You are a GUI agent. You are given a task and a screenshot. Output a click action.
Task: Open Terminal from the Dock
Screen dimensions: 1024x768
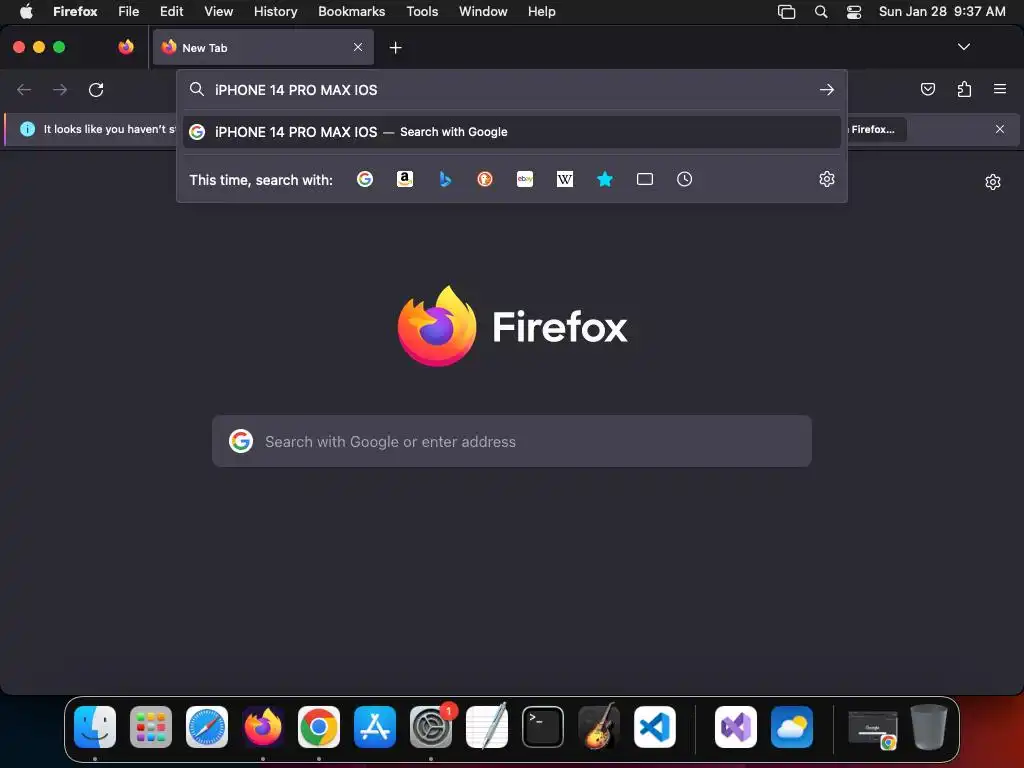(543, 727)
